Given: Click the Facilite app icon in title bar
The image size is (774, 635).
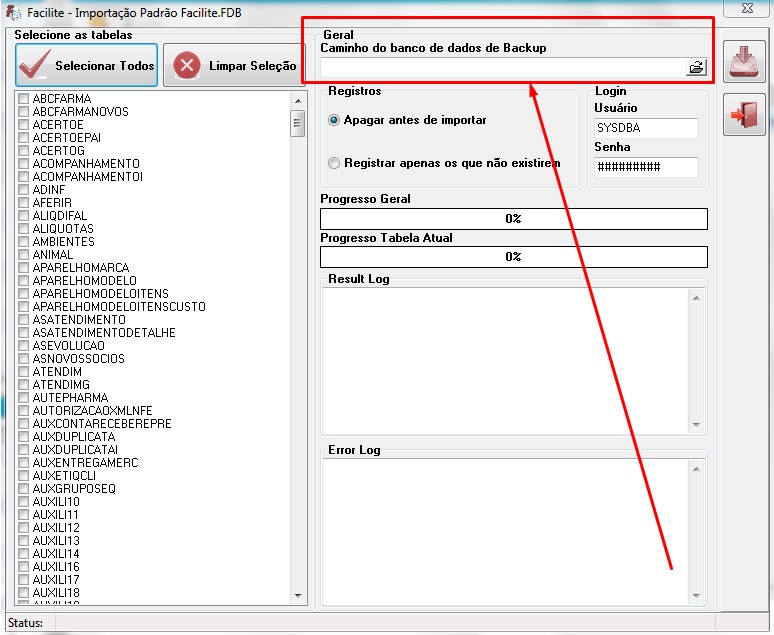Looking at the screenshot, I should [x=13, y=12].
